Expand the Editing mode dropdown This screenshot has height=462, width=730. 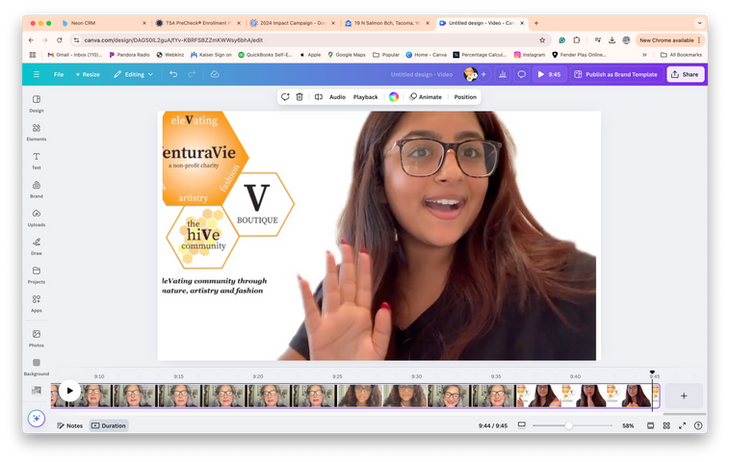click(133, 74)
